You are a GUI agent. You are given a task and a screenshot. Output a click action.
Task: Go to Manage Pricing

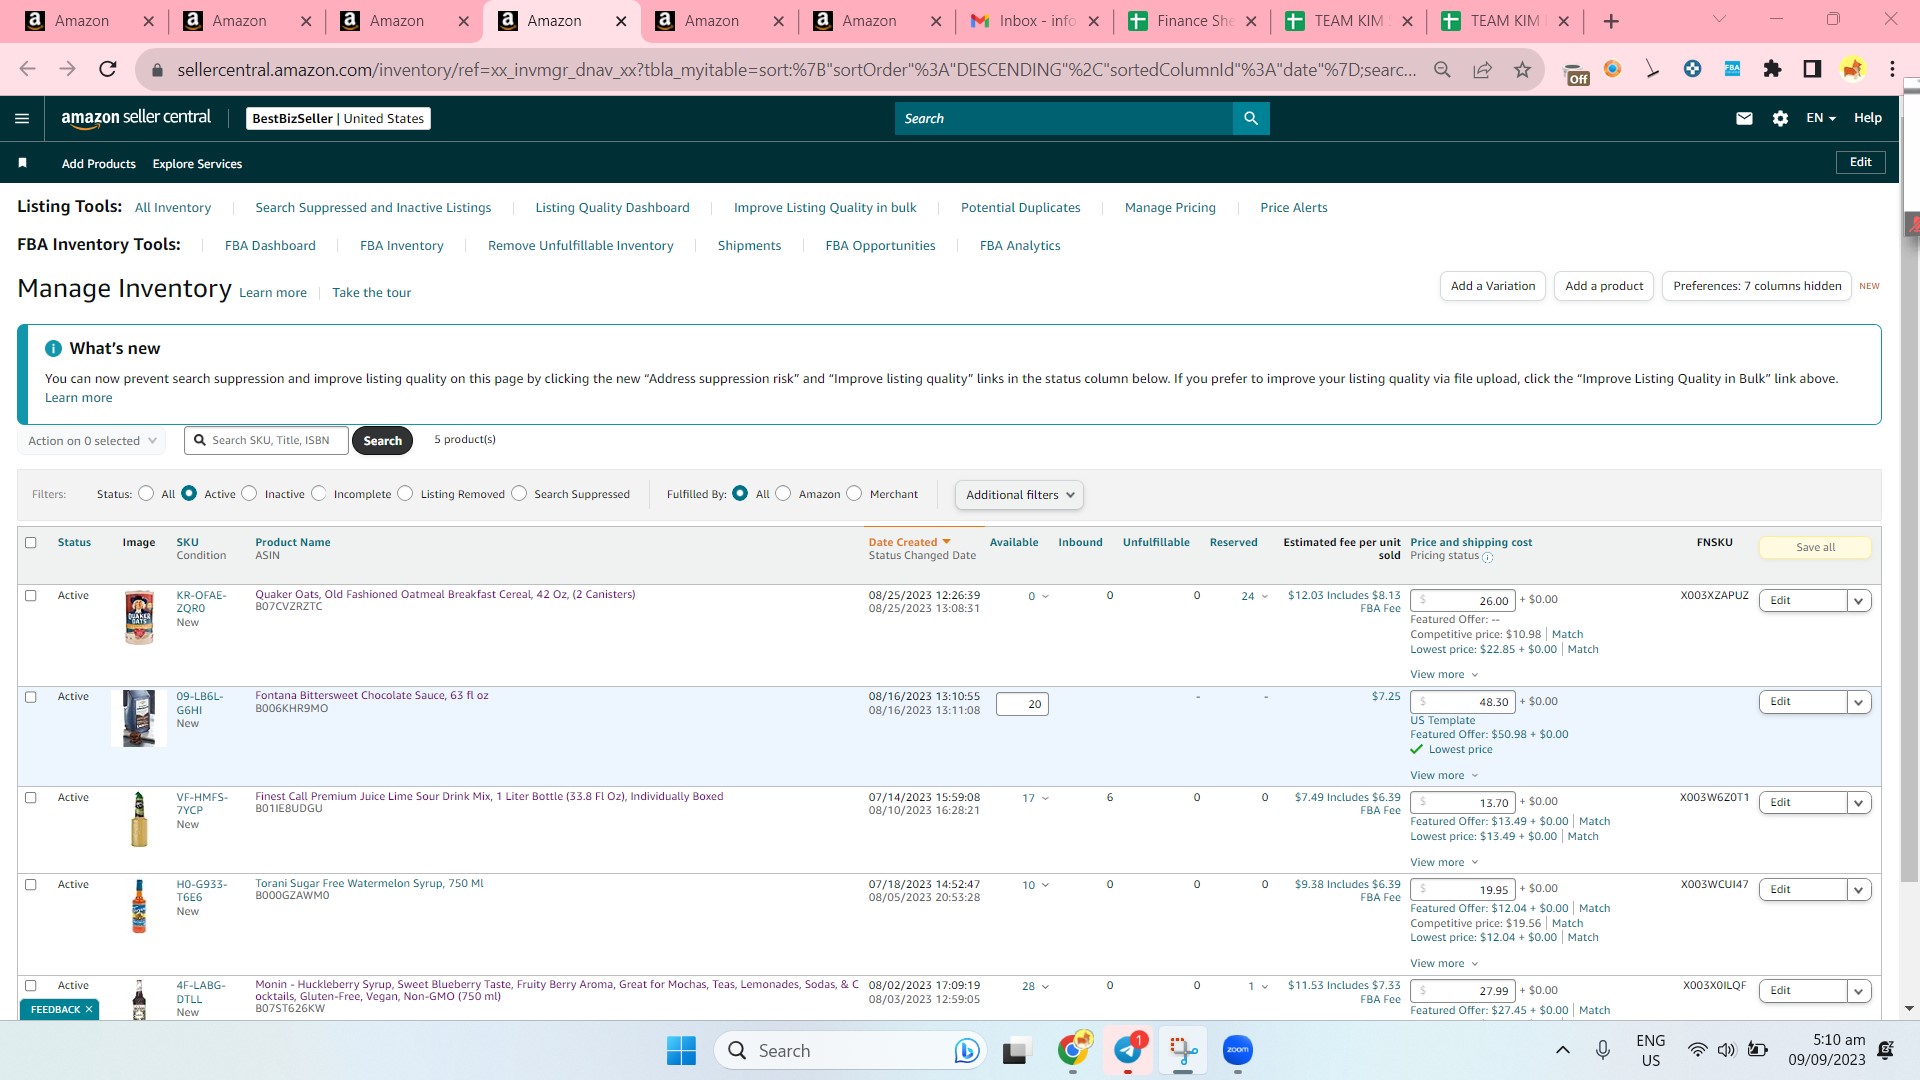(x=1170, y=208)
